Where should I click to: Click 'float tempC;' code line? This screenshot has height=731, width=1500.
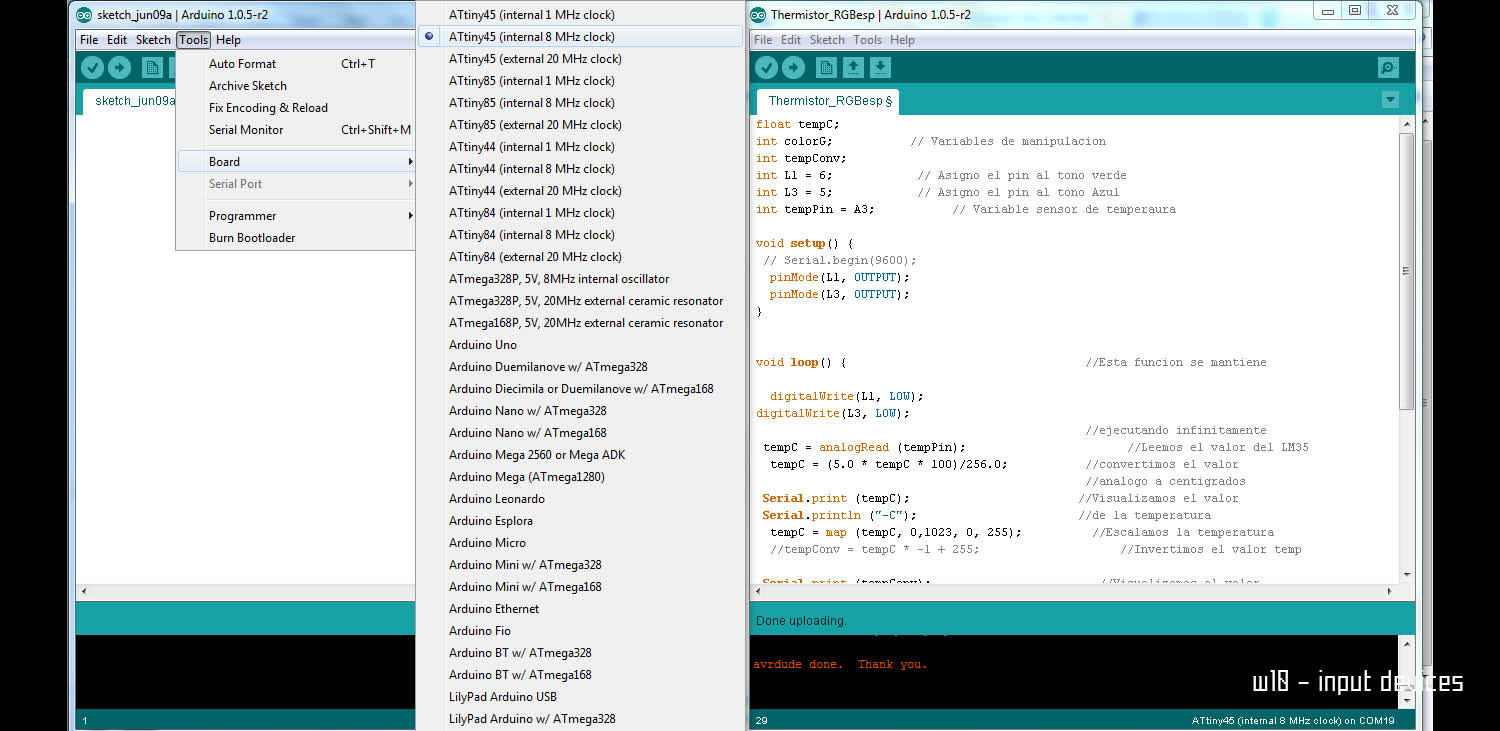(x=798, y=124)
